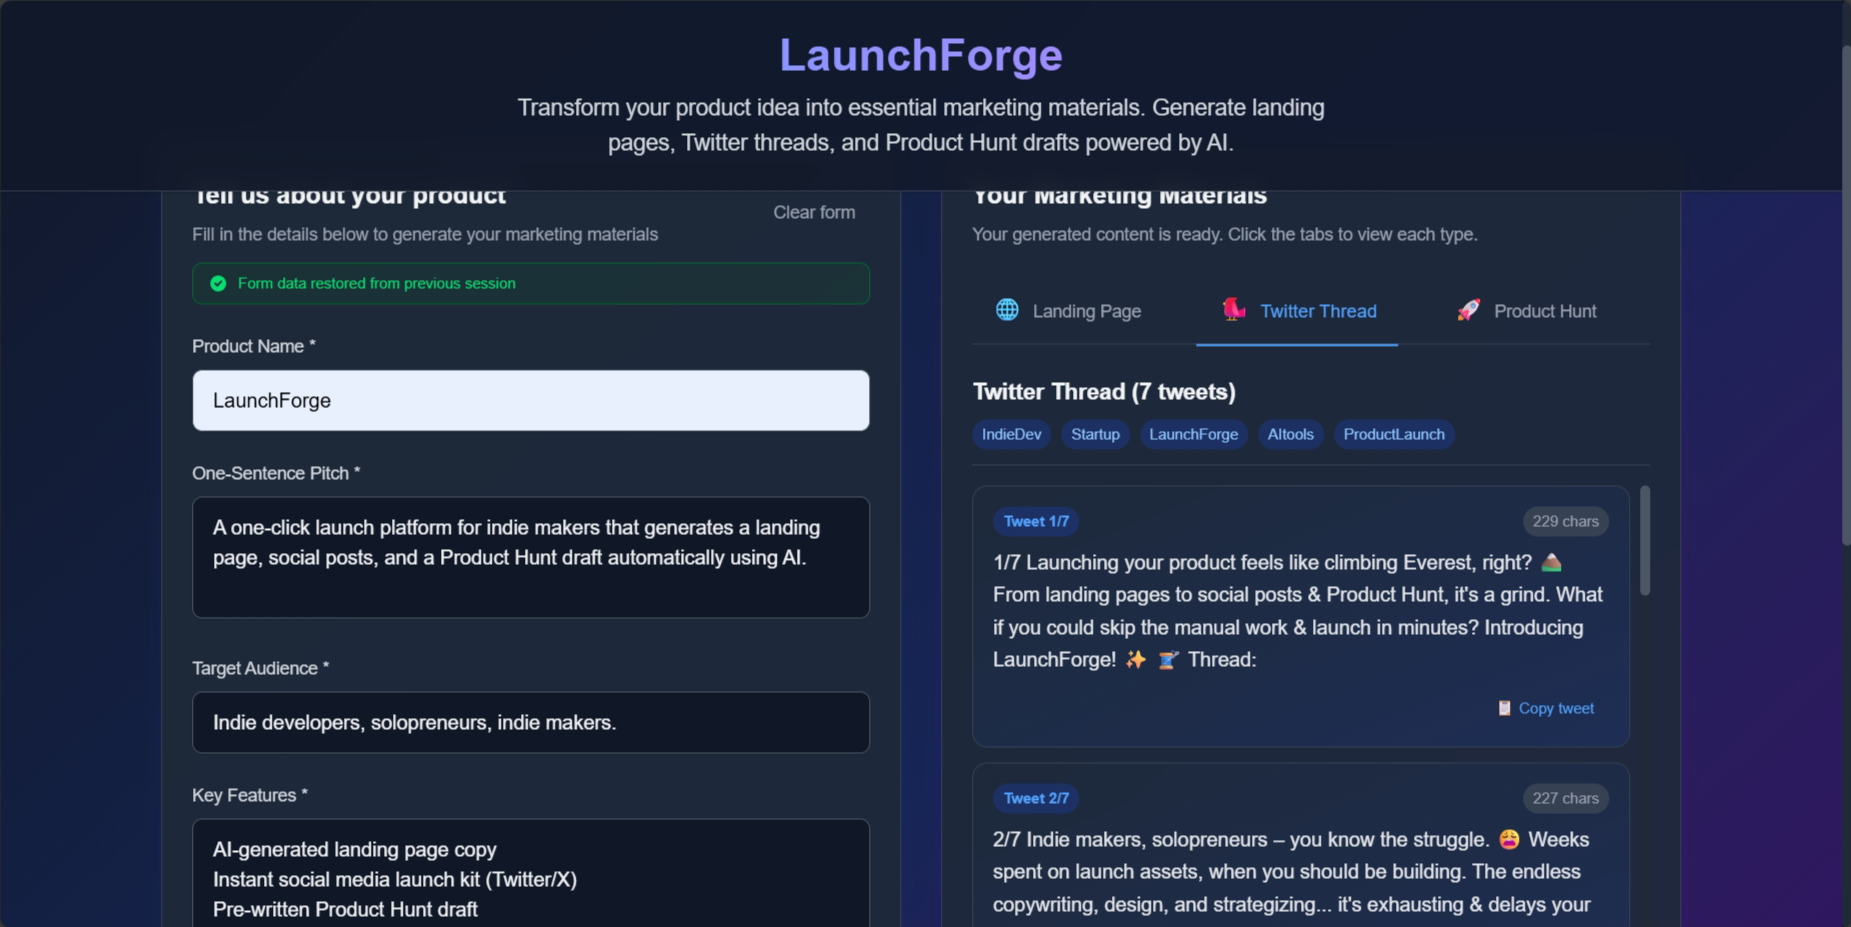Click the AItools hashtag pill
This screenshot has height=927, width=1851.
tap(1290, 434)
